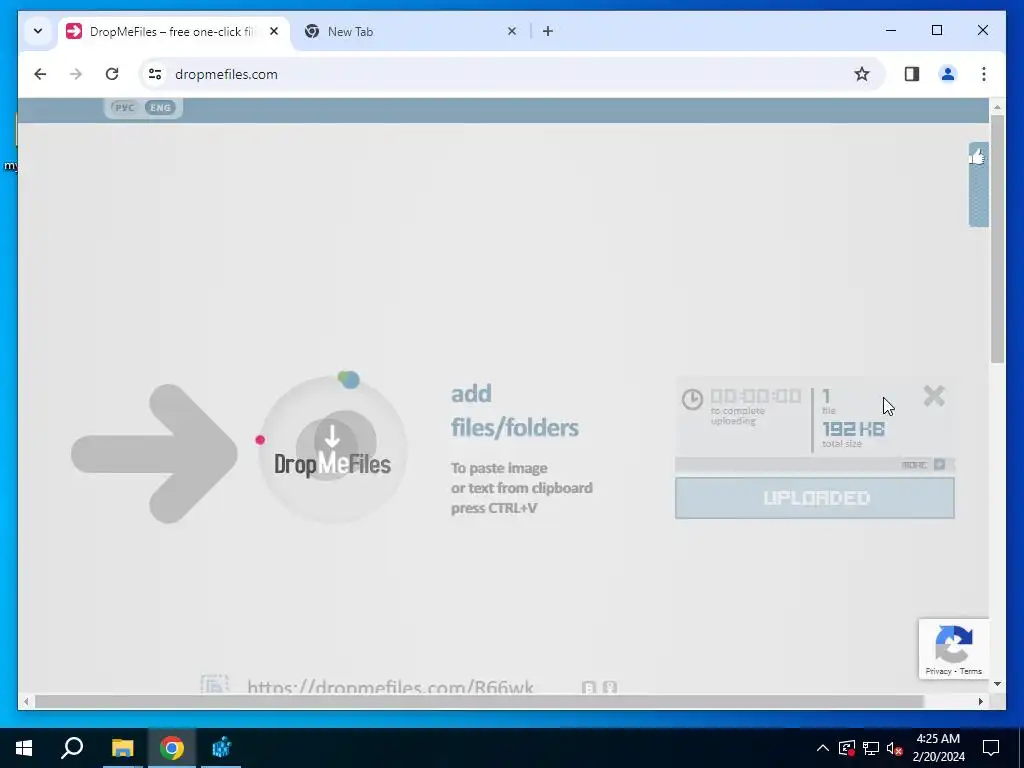This screenshot has height=768, width=1024.
Task: Click the horizontal page scrollbar thumb
Action: 479,701
